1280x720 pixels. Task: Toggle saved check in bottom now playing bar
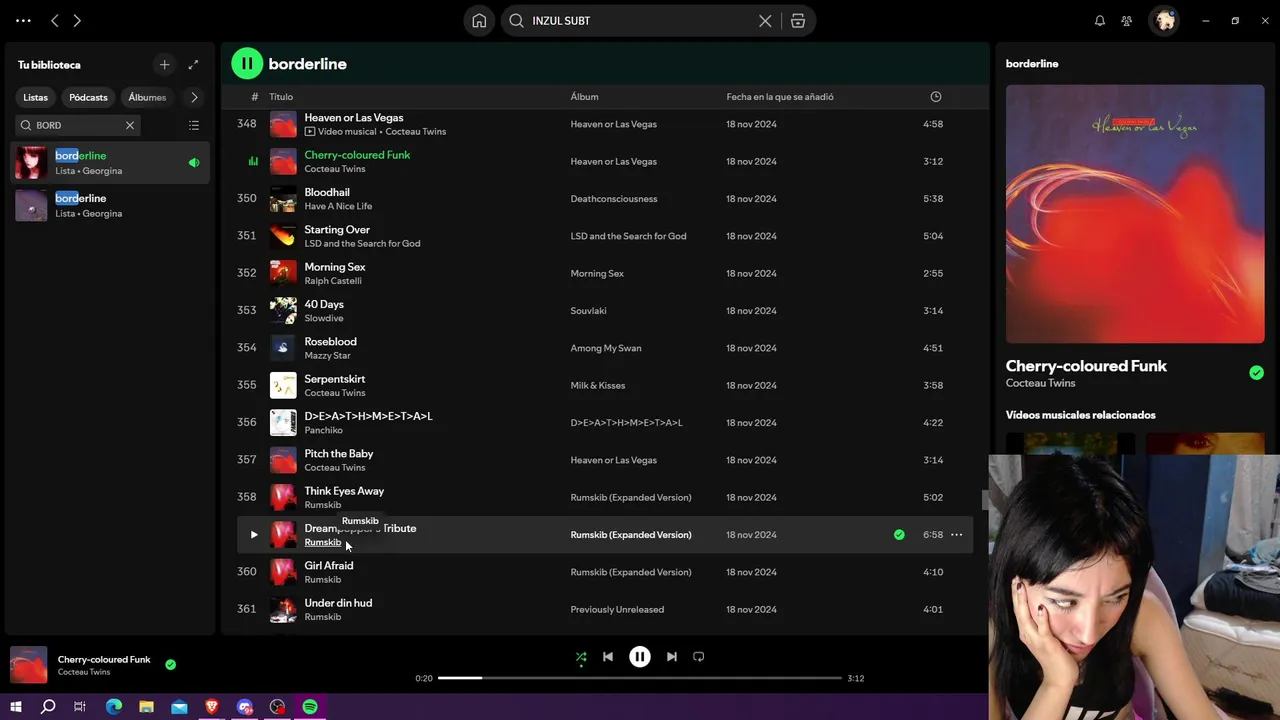pos(170,664)
